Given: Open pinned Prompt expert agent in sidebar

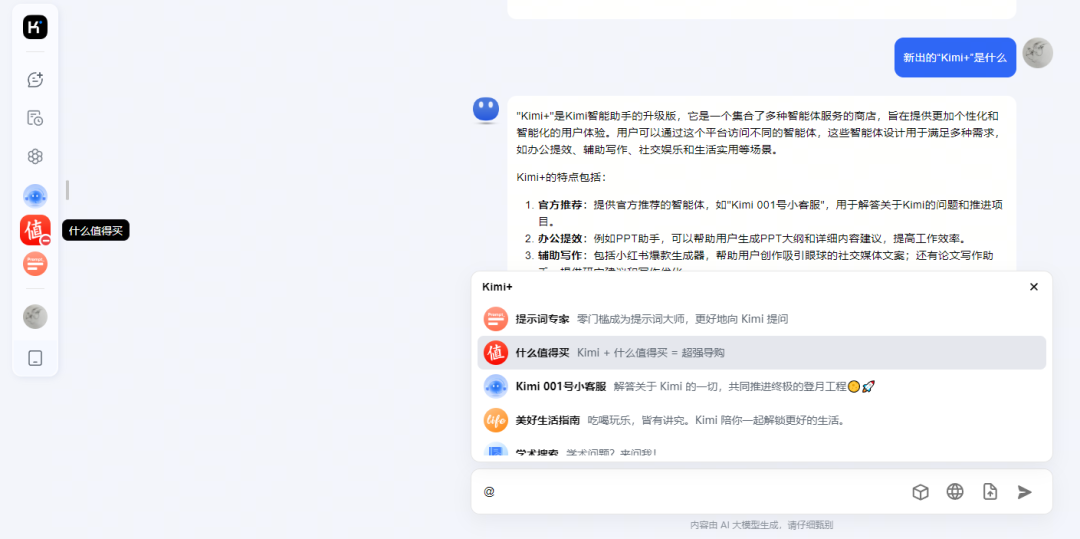Looking at the screenshot, I should [35, 264].
